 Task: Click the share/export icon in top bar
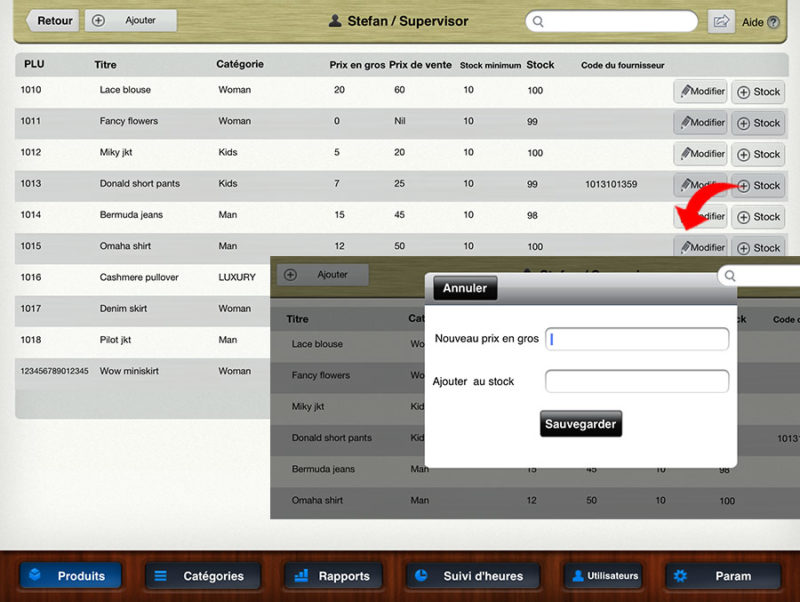720,21
